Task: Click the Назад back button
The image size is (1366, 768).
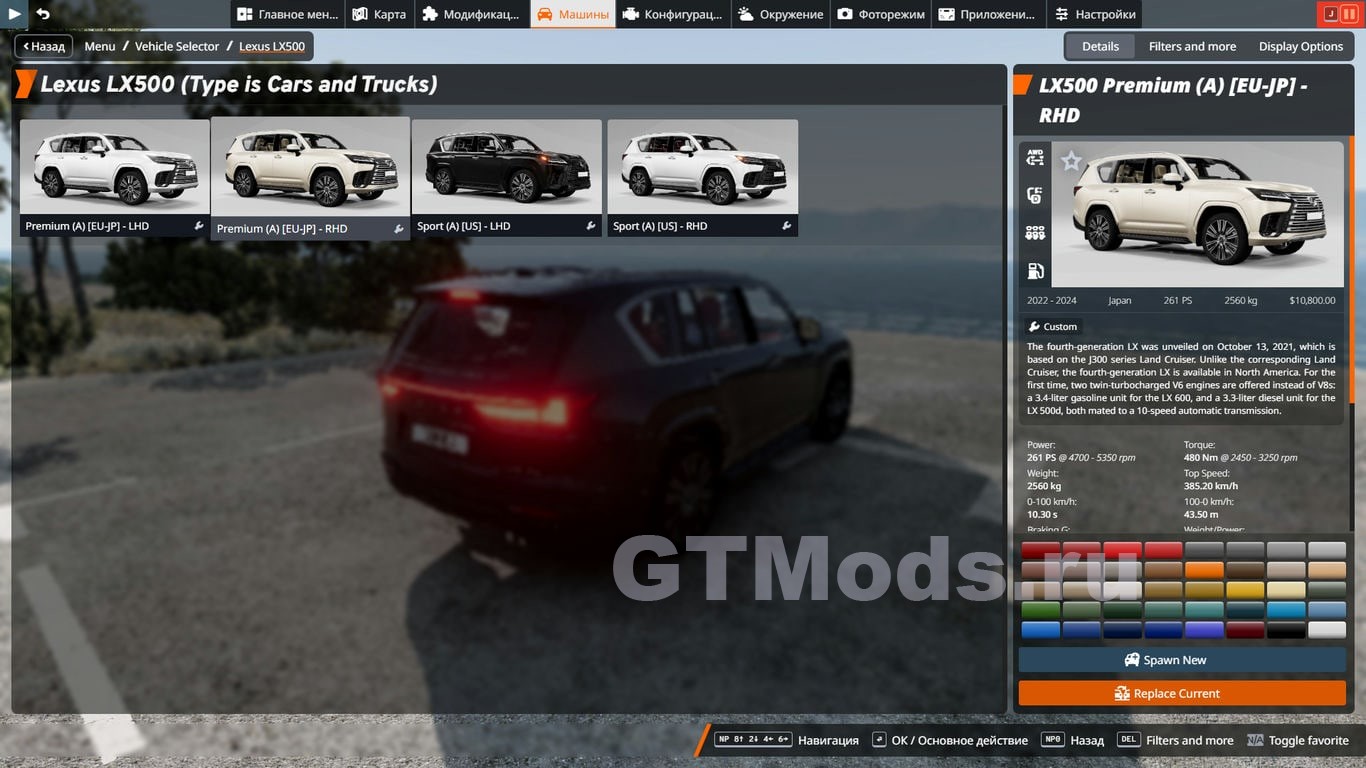Action: [43, 46]
